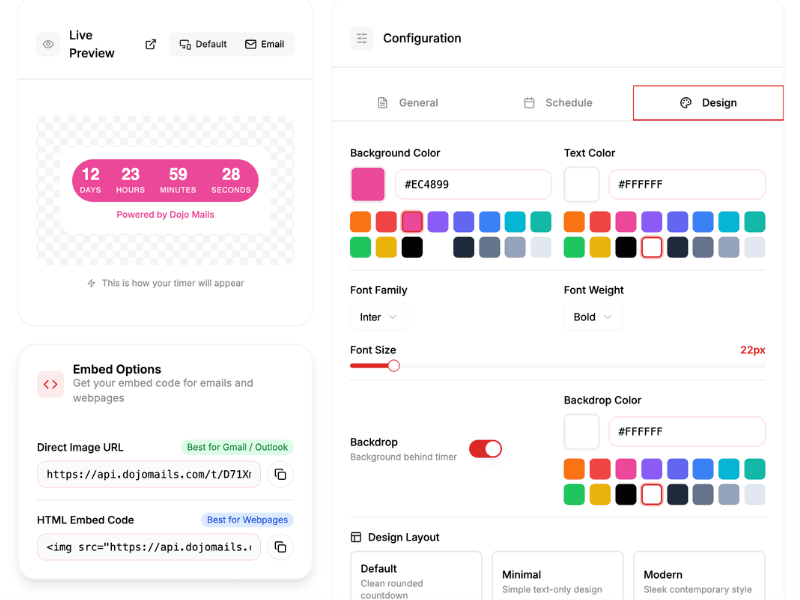Click the Font Size slider handle
The width and height of the screenshot is (800, 600).
[394, 366]
